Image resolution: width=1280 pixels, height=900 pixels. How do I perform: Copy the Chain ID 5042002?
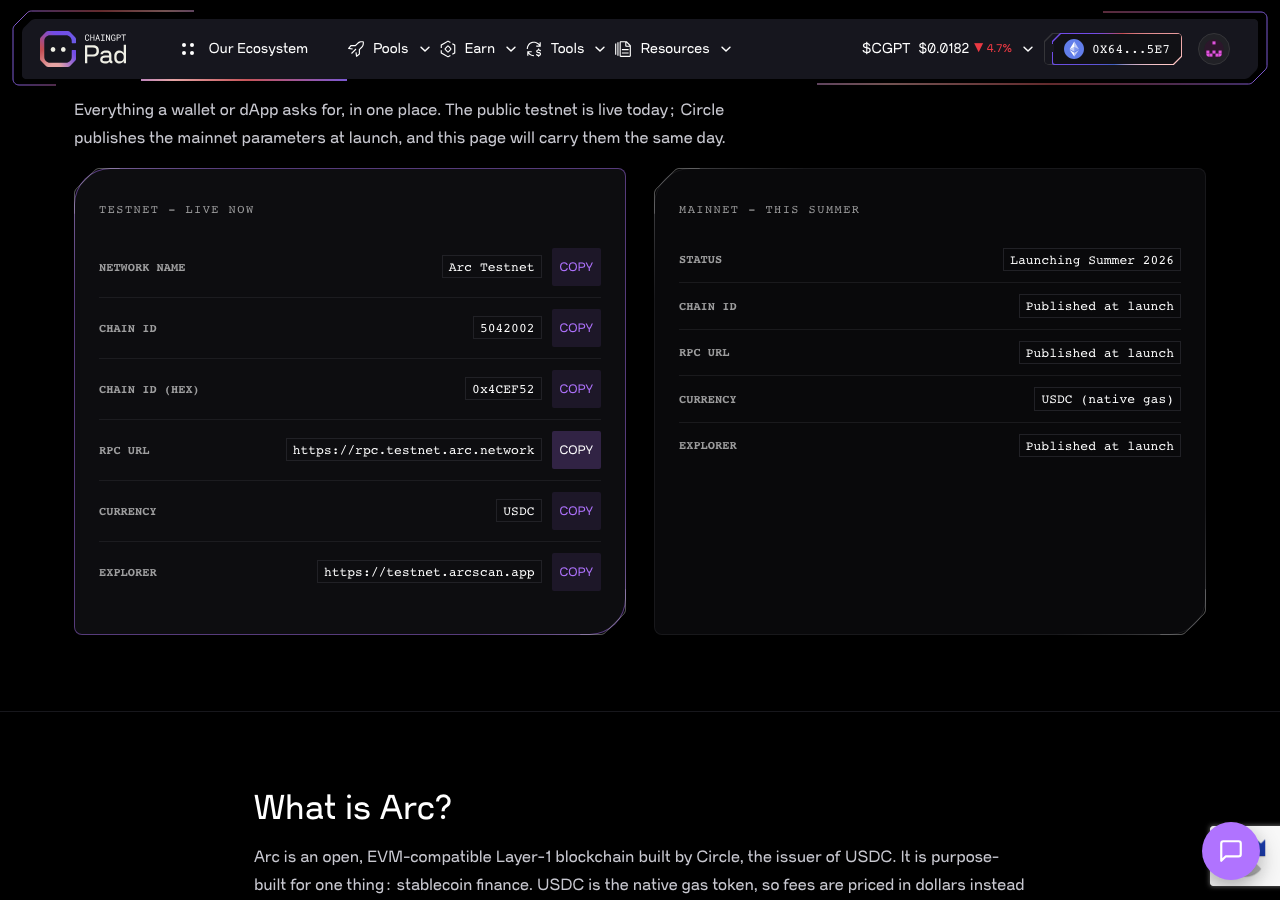point(576,328)
